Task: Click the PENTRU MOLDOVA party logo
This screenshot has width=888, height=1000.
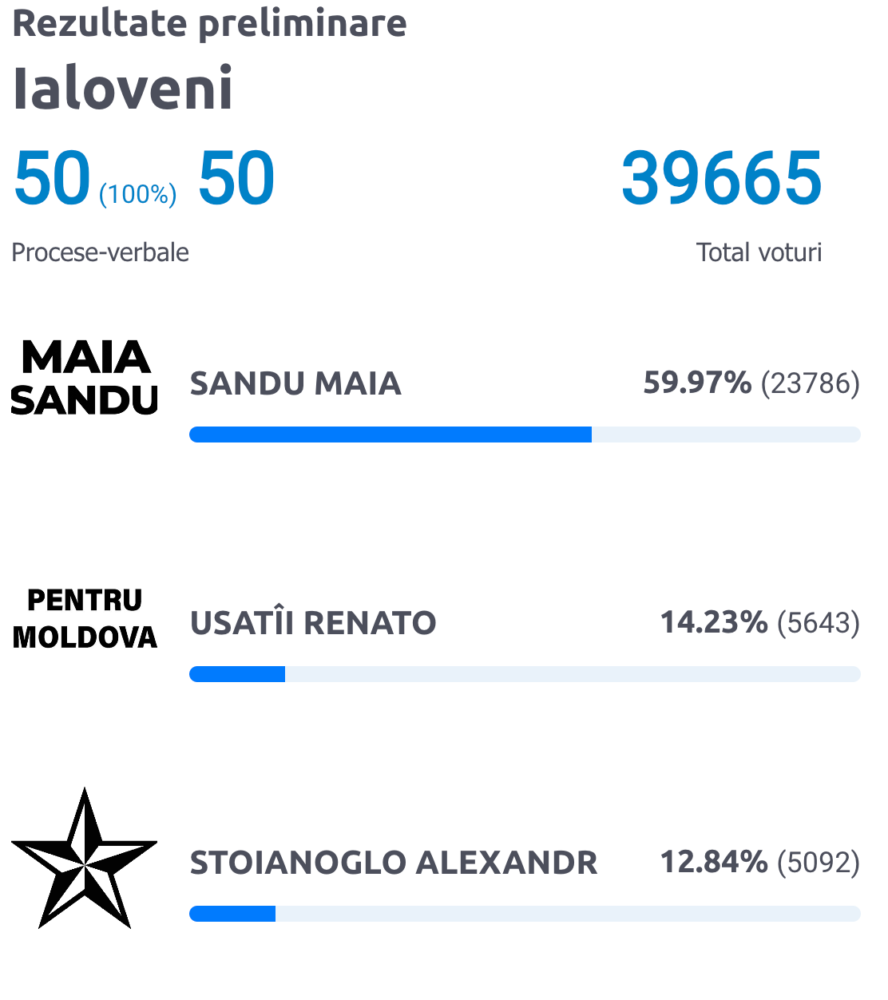Action: coord(84,618)
